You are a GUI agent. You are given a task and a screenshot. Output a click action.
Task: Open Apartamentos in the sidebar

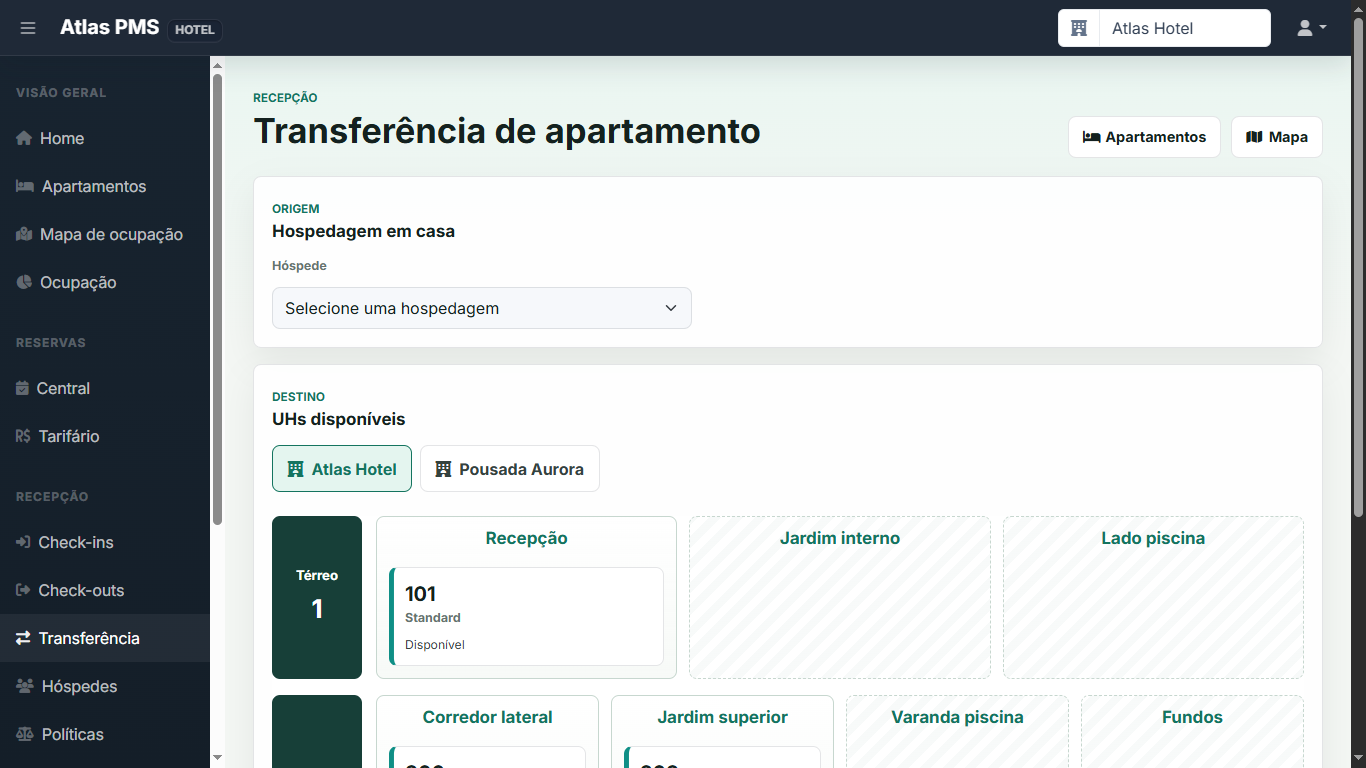point(105,186)
